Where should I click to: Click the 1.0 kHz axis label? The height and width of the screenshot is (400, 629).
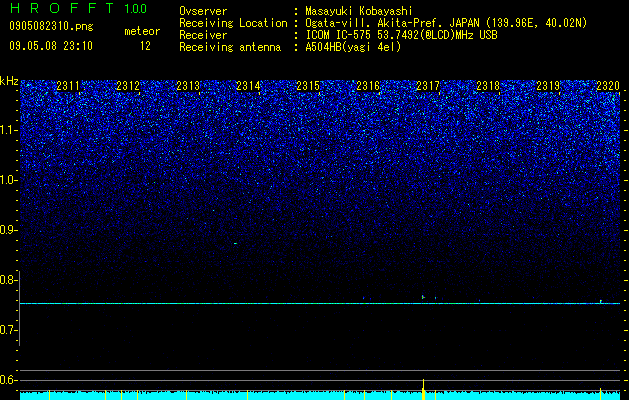(x=9, y=180)
